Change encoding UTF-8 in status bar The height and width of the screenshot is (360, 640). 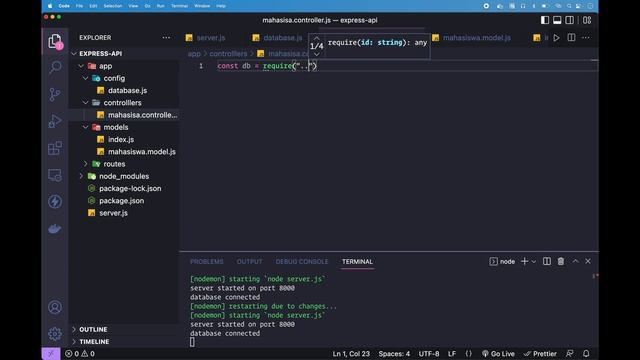tap(429, 354)
